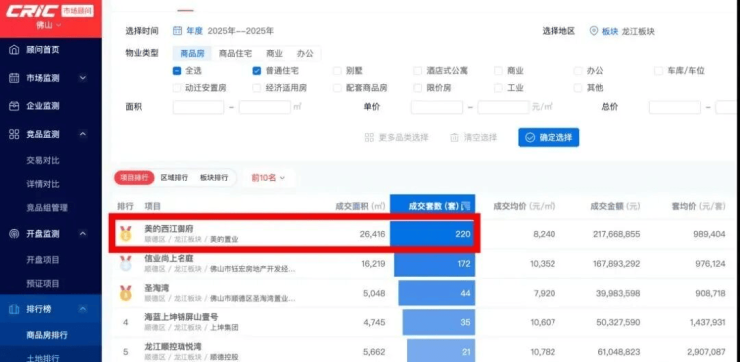The width and height of the screenshot is (740, 362).
Task: Click the 清空选择 button
Action: tap(473, 138)
